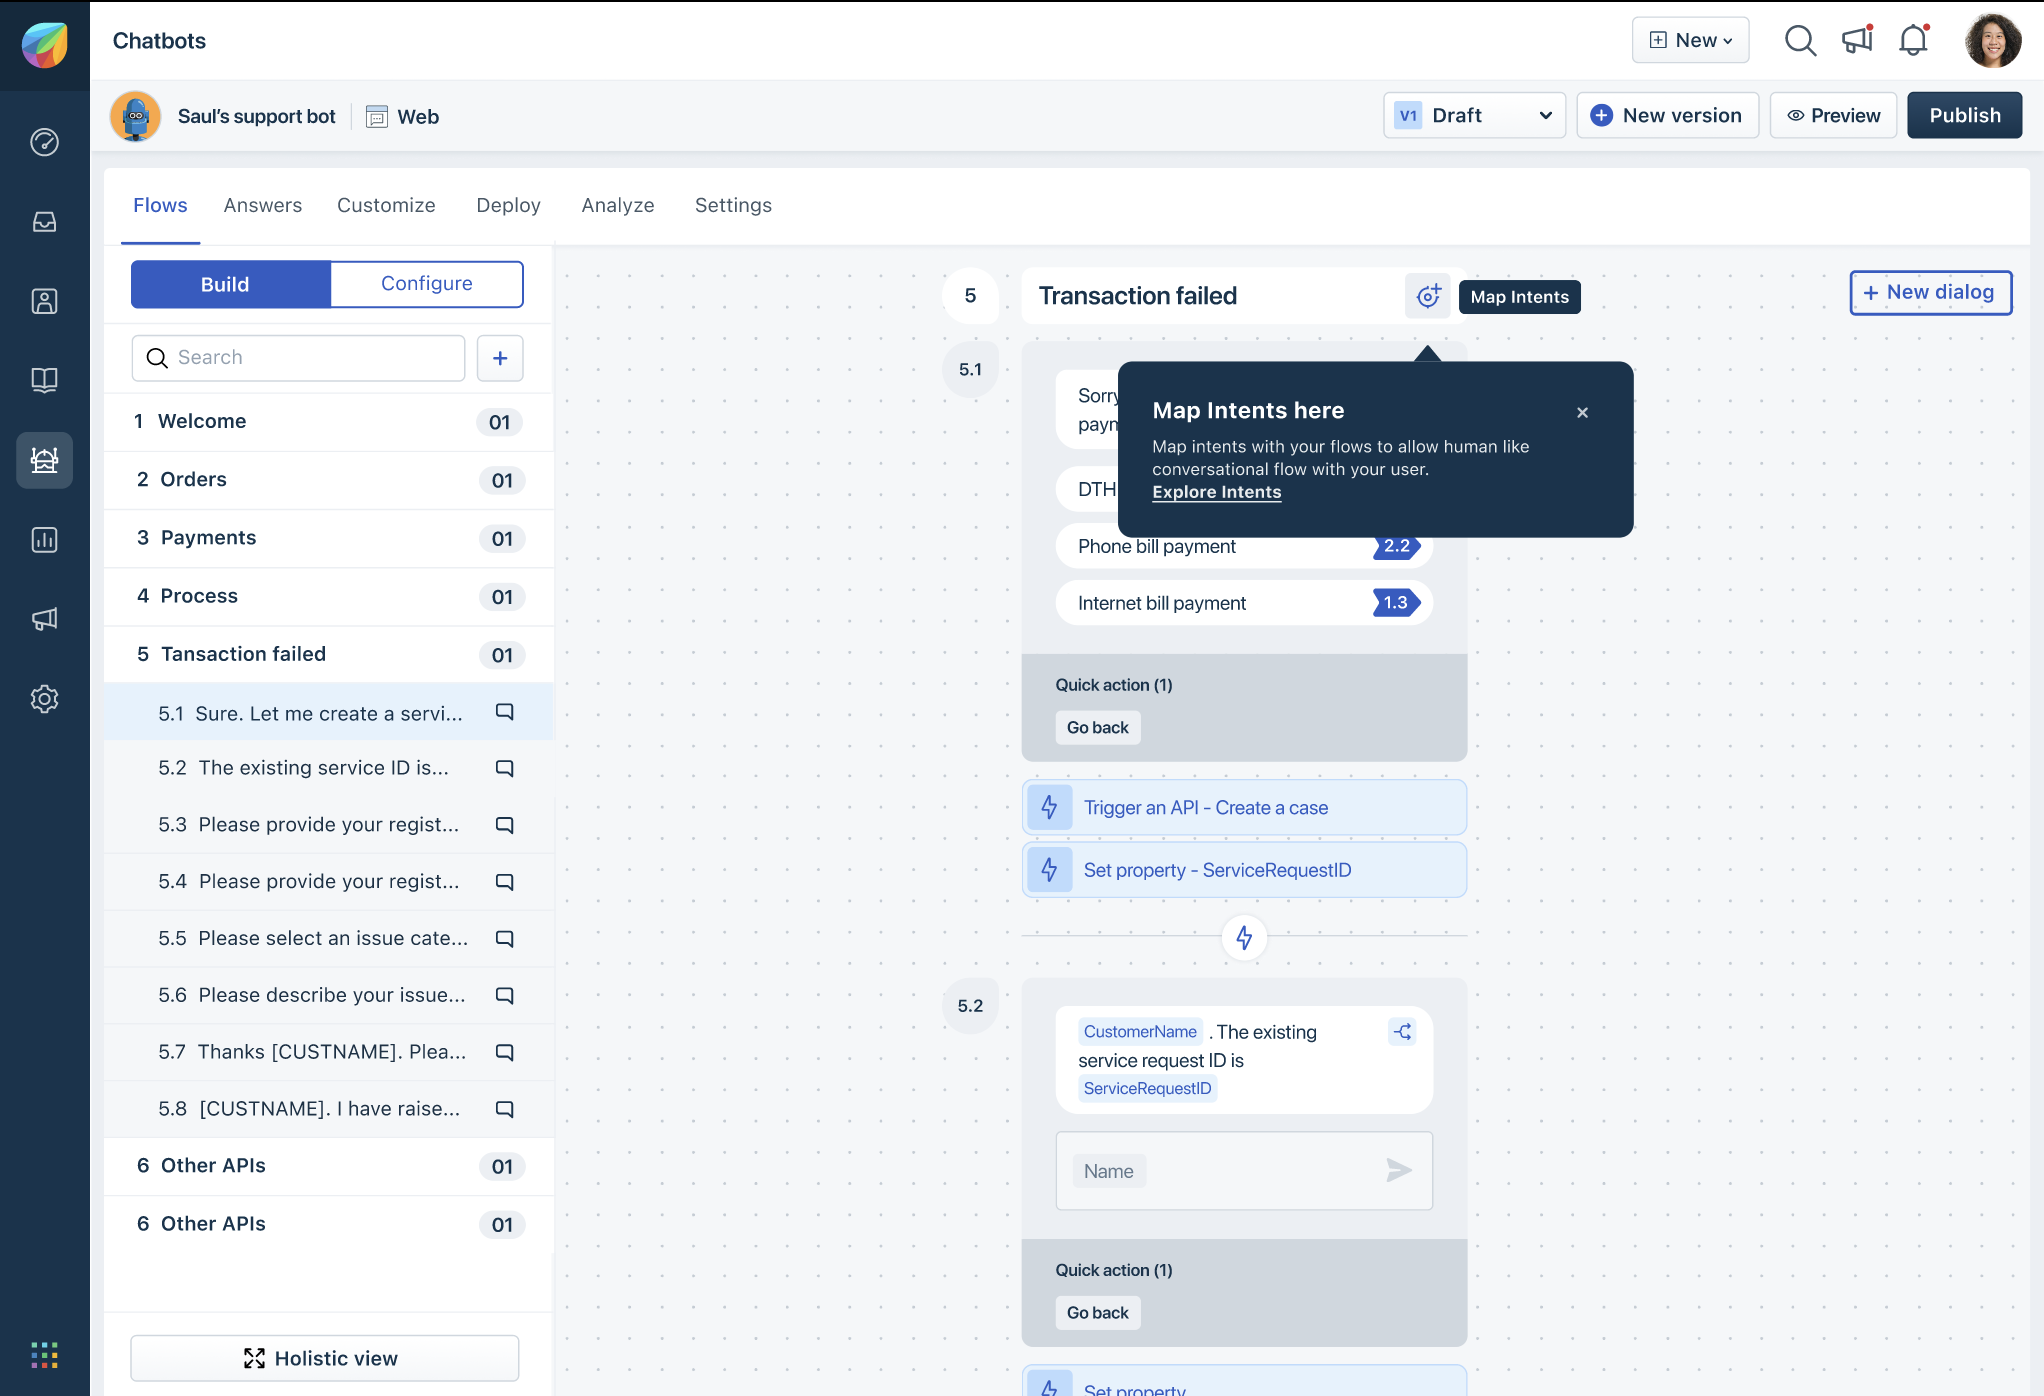Open the app launcher grid icon
Screen dimensions: 2044x1396
point(45,1355)
